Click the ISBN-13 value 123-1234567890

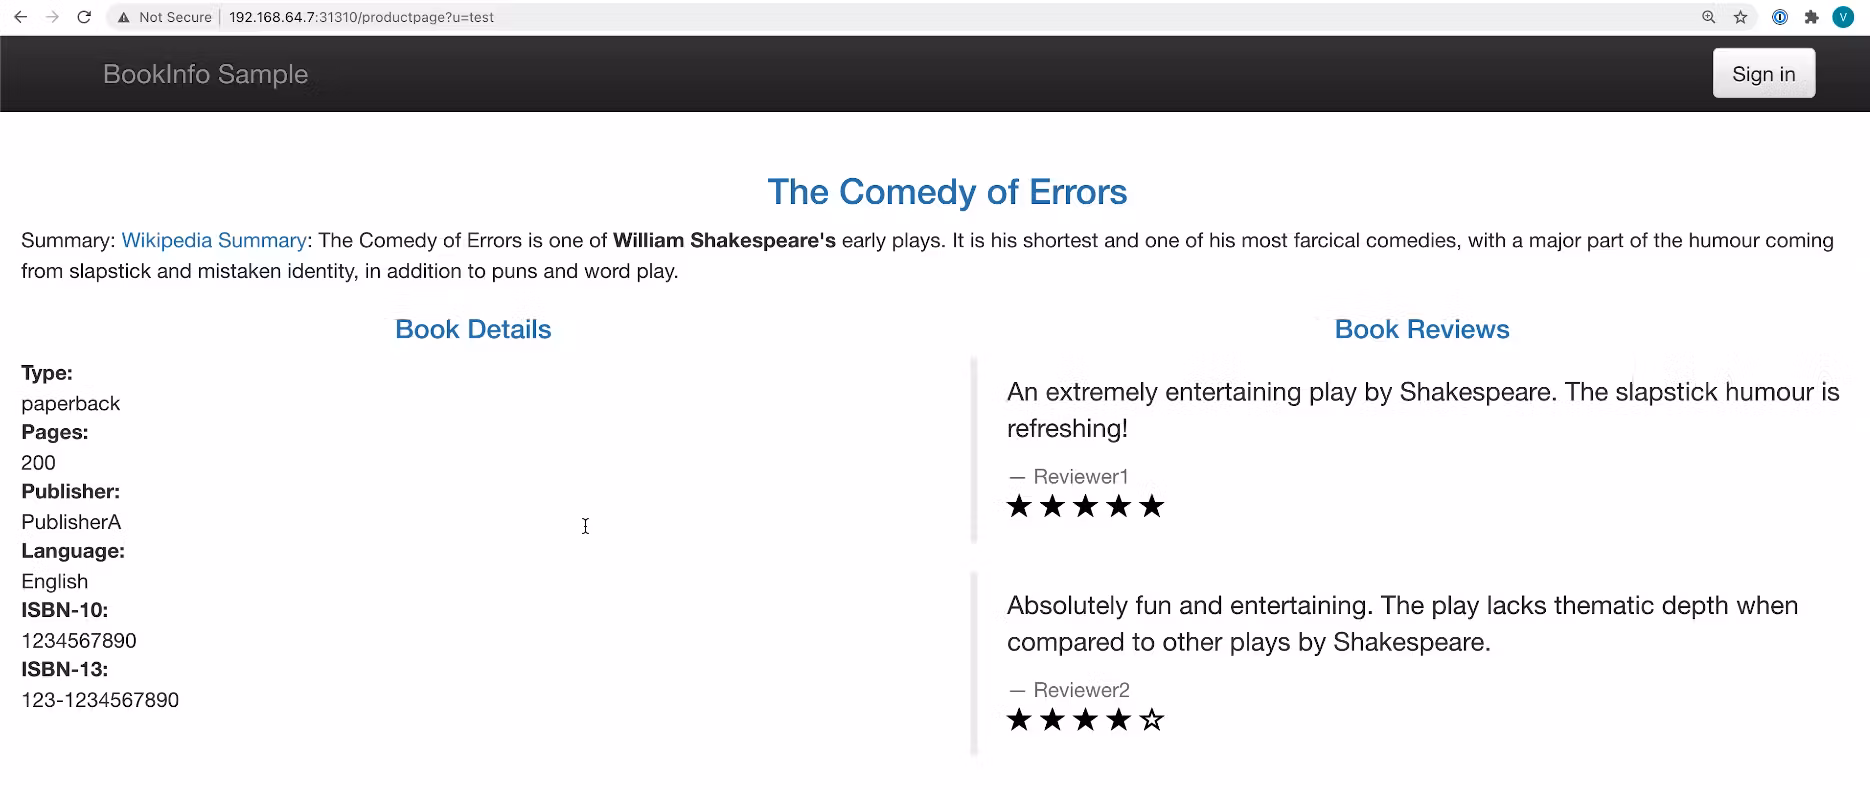coord(100,700)
